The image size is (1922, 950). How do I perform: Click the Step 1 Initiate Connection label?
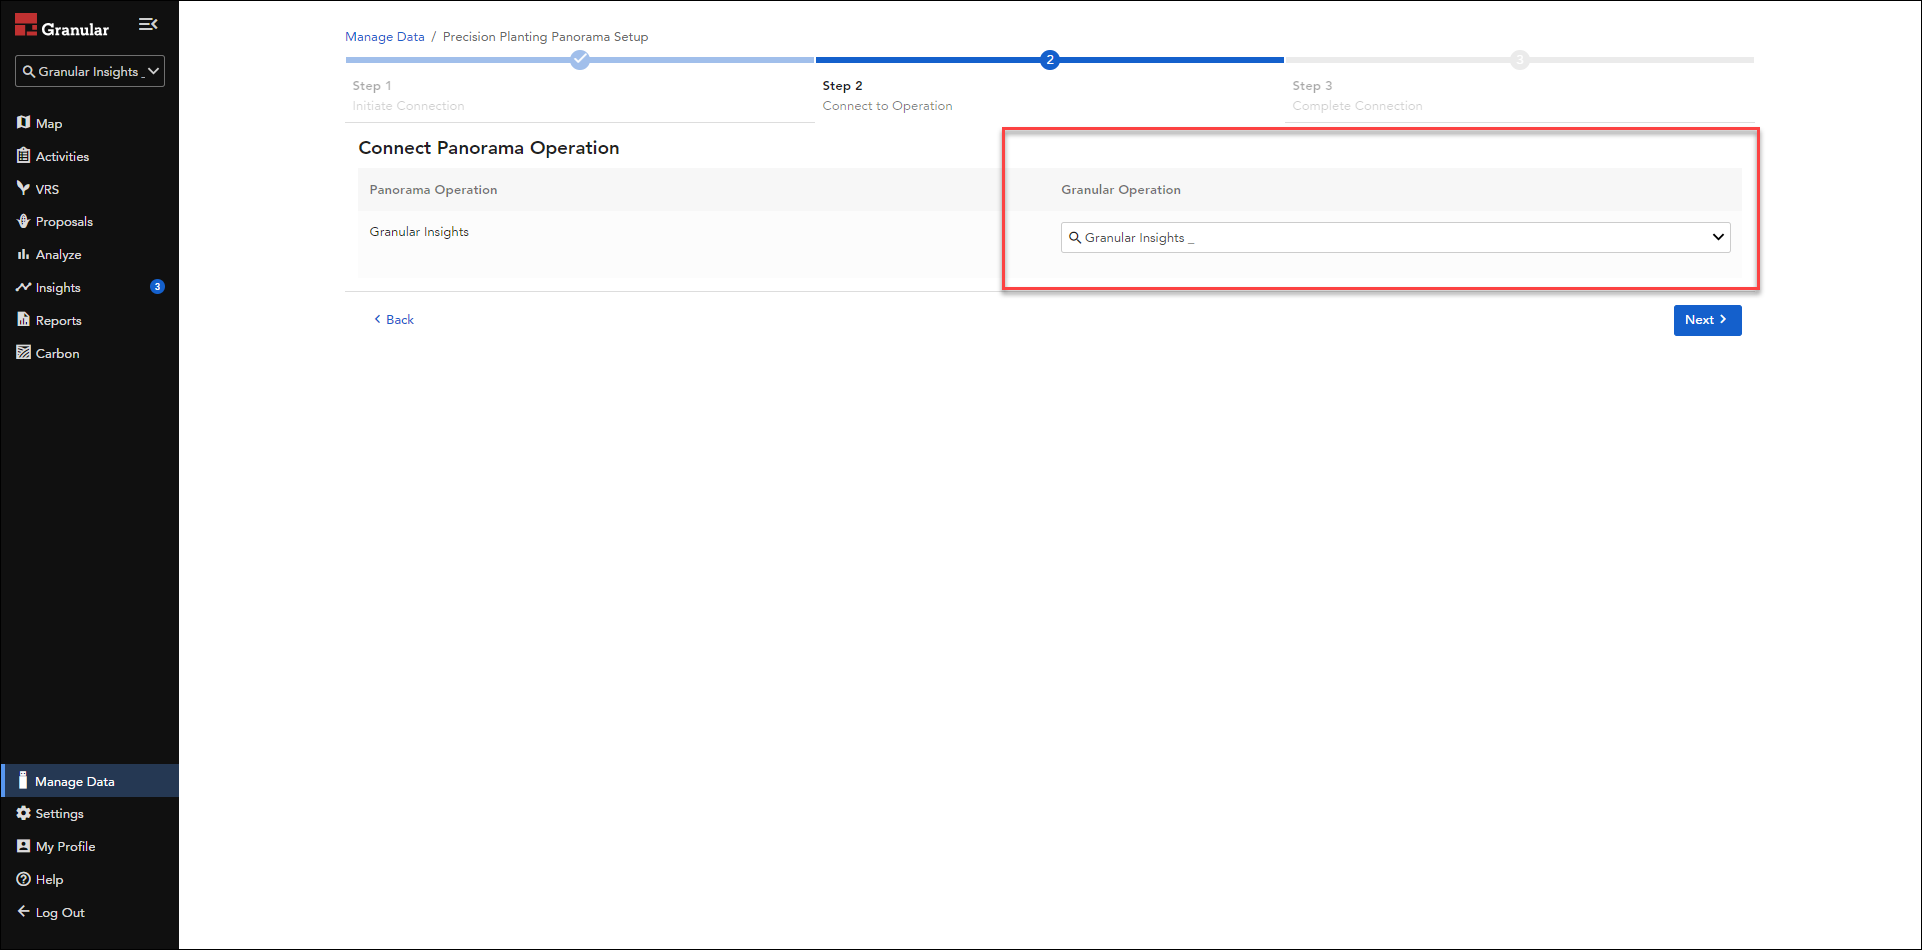tap(408, 105)
